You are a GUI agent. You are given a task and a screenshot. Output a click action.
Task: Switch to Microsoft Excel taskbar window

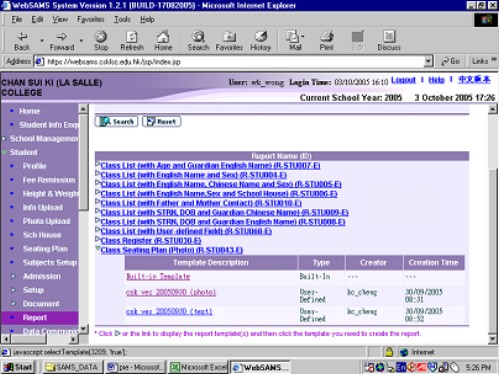point(198,367)
